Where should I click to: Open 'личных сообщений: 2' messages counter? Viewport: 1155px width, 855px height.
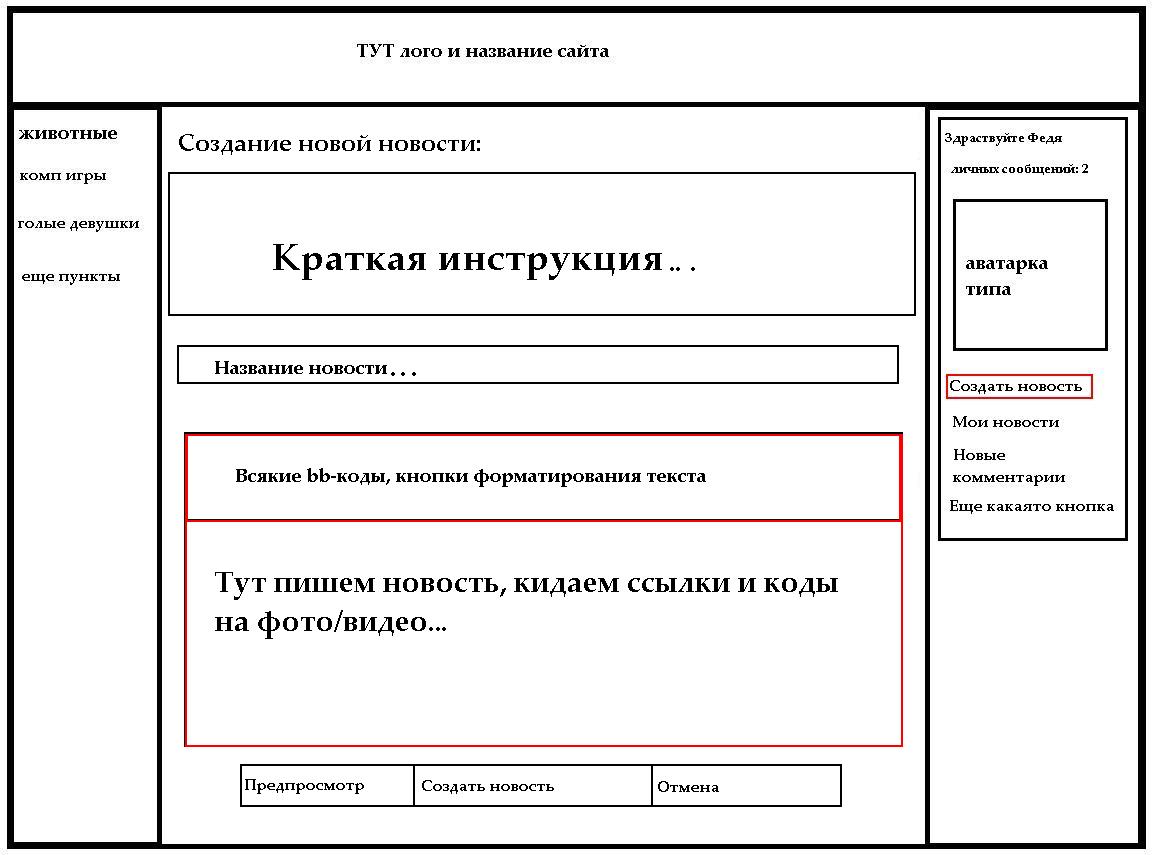(1019, 169)
